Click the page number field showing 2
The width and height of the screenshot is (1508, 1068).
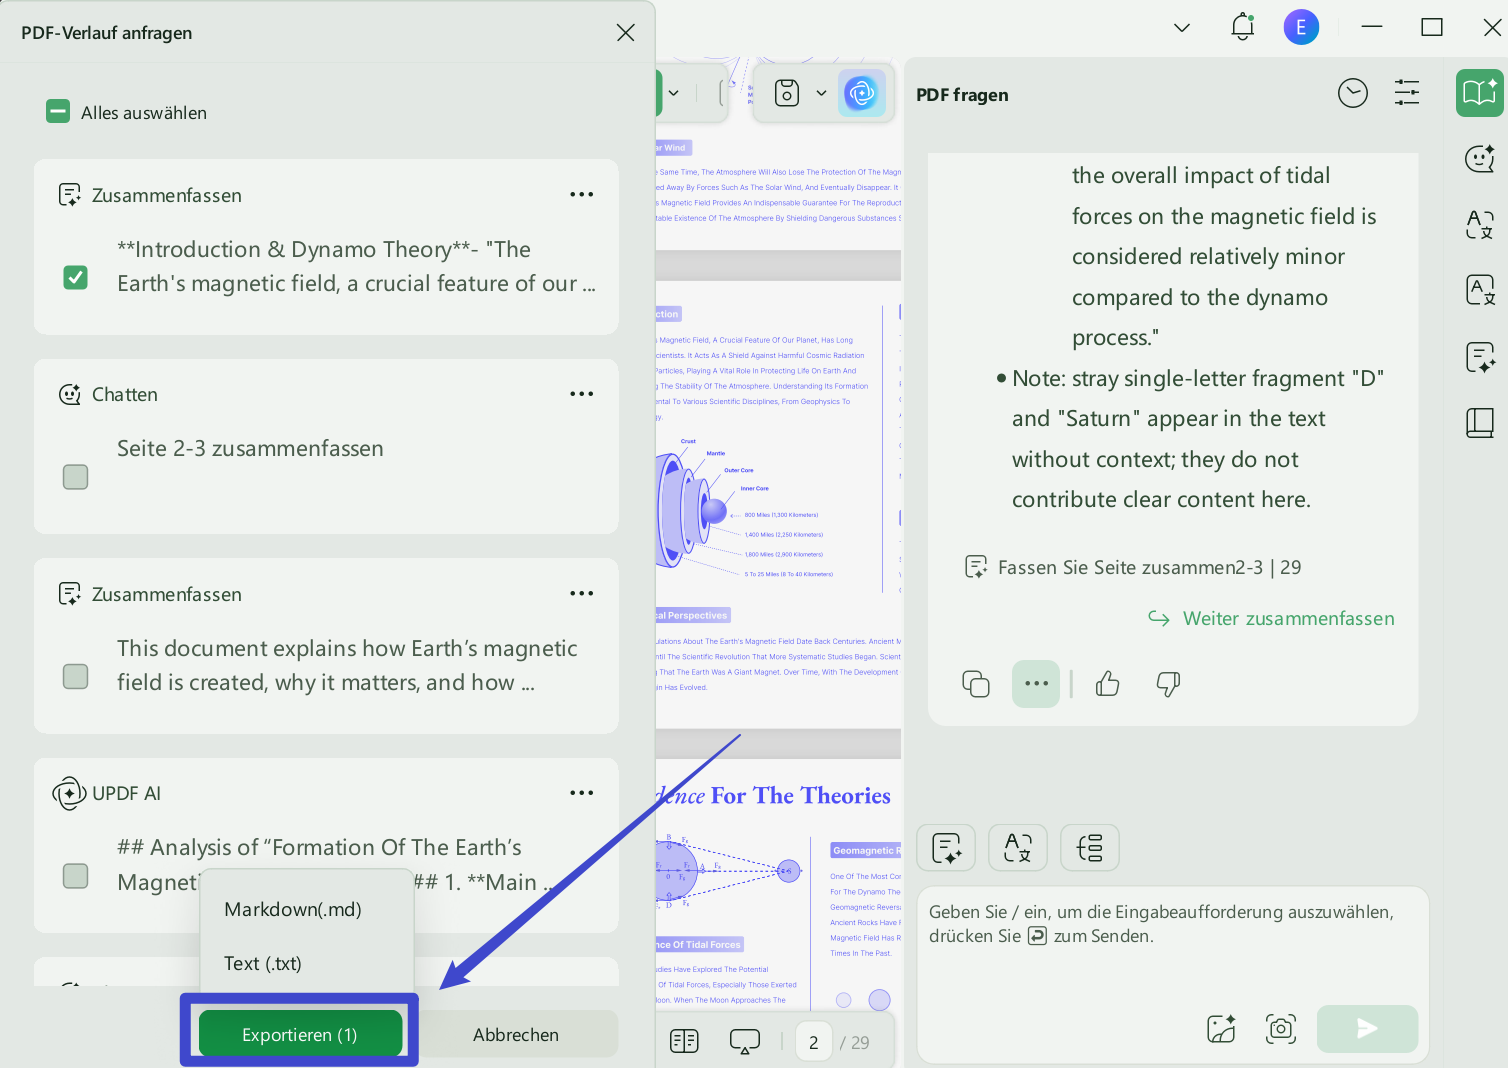coord(813,1041)
